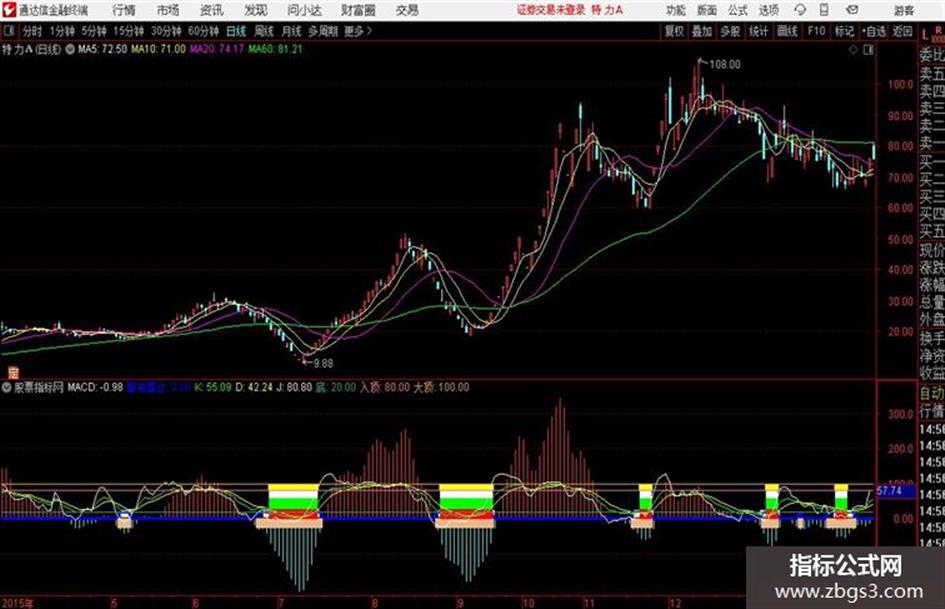
Task: Click the K: 55.09 indicator value
Action: 213,388
